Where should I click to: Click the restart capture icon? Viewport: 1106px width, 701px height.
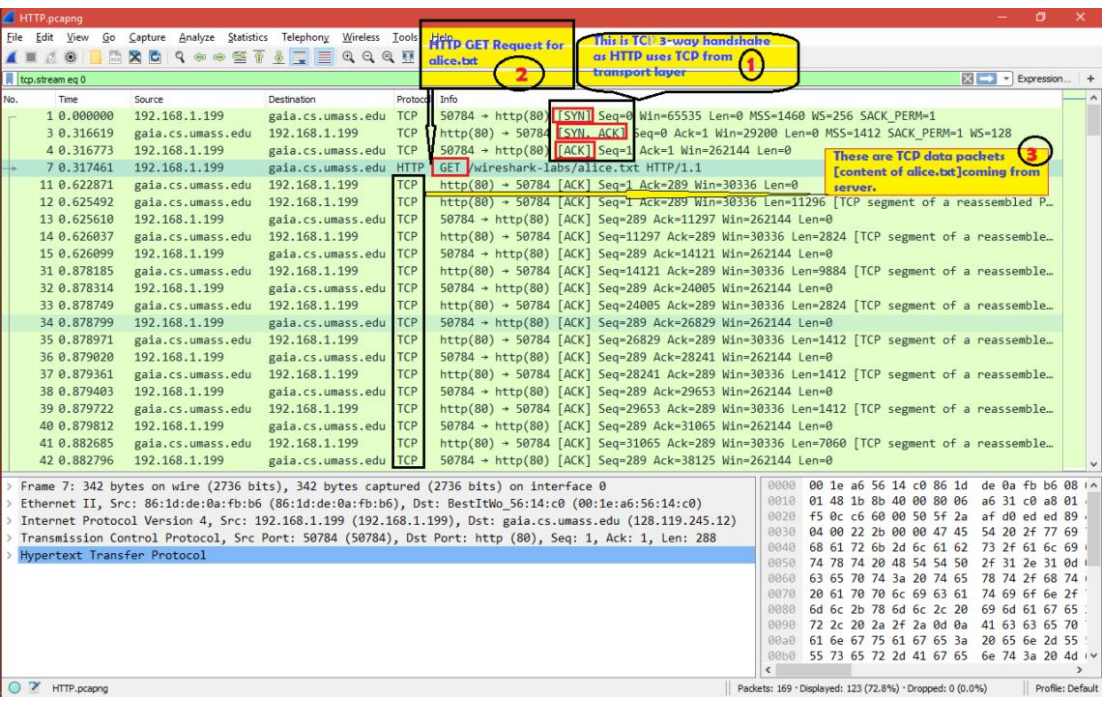click(50, 57)
